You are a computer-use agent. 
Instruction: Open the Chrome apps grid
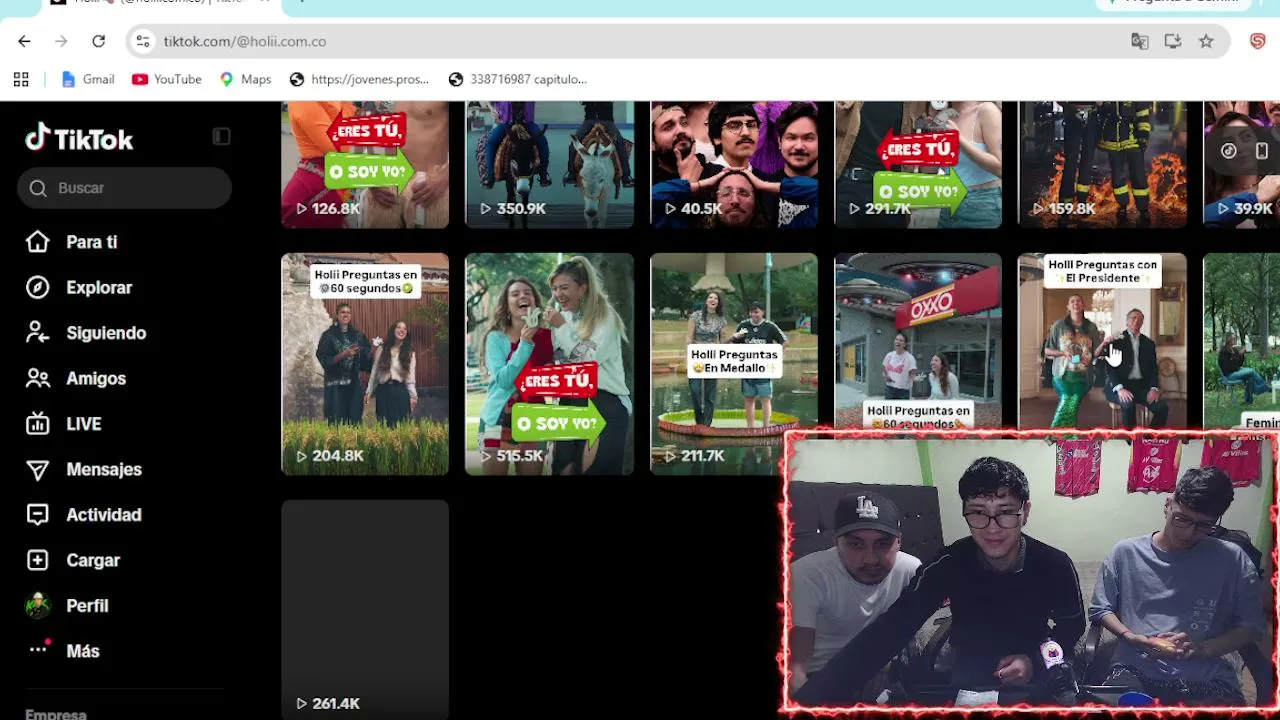(x=21, y=79)
